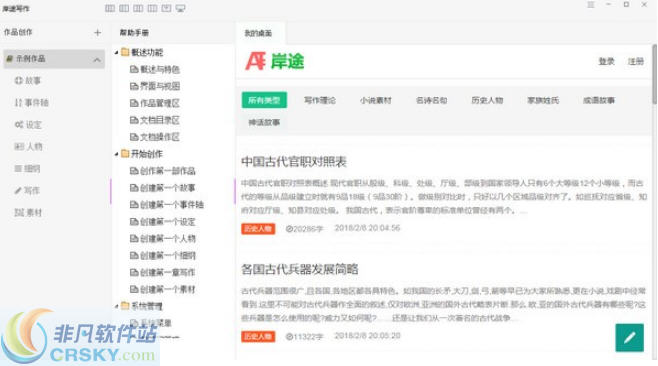The height and width of the screenshot is (366, 658).
Task: Open 创建第一个细纲 help document
Action: (163, 255)
